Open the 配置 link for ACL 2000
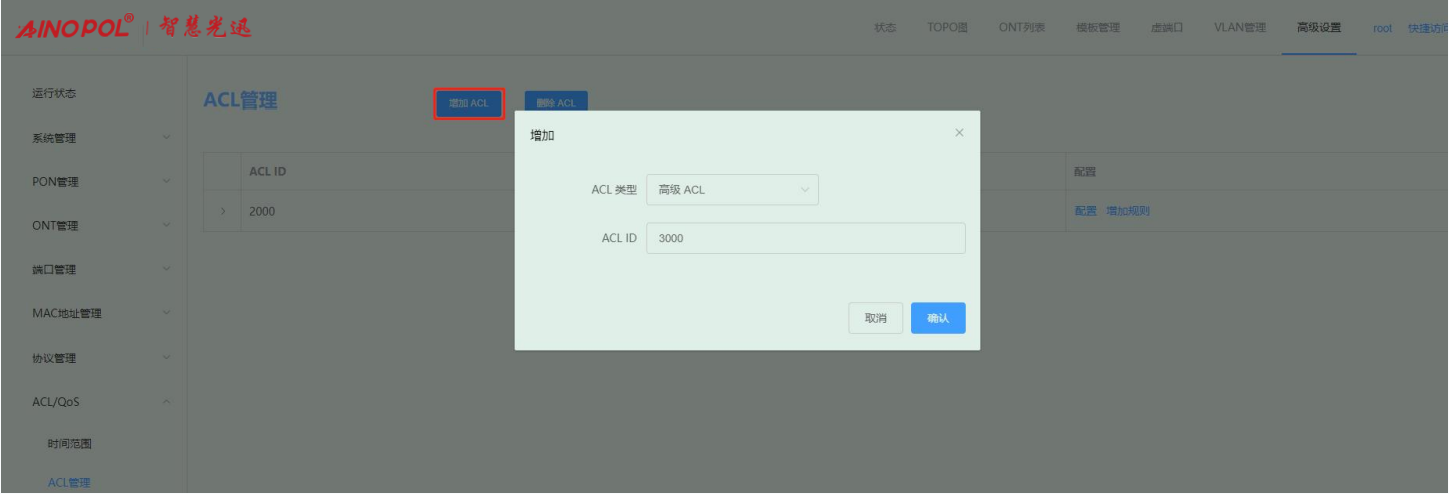The width and height of the screenshot is (1449, 494). [1085, 211]
